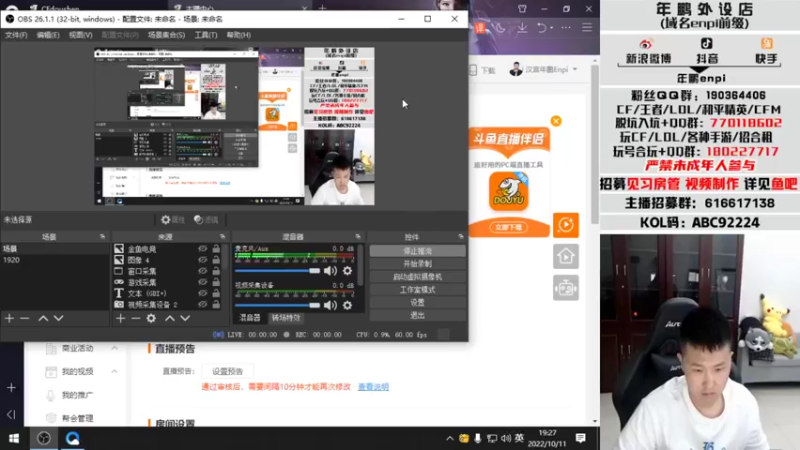Click 立即下载 on Douyu banner
The width and height of the screenshot is (800, 450).
coord(509,228)
